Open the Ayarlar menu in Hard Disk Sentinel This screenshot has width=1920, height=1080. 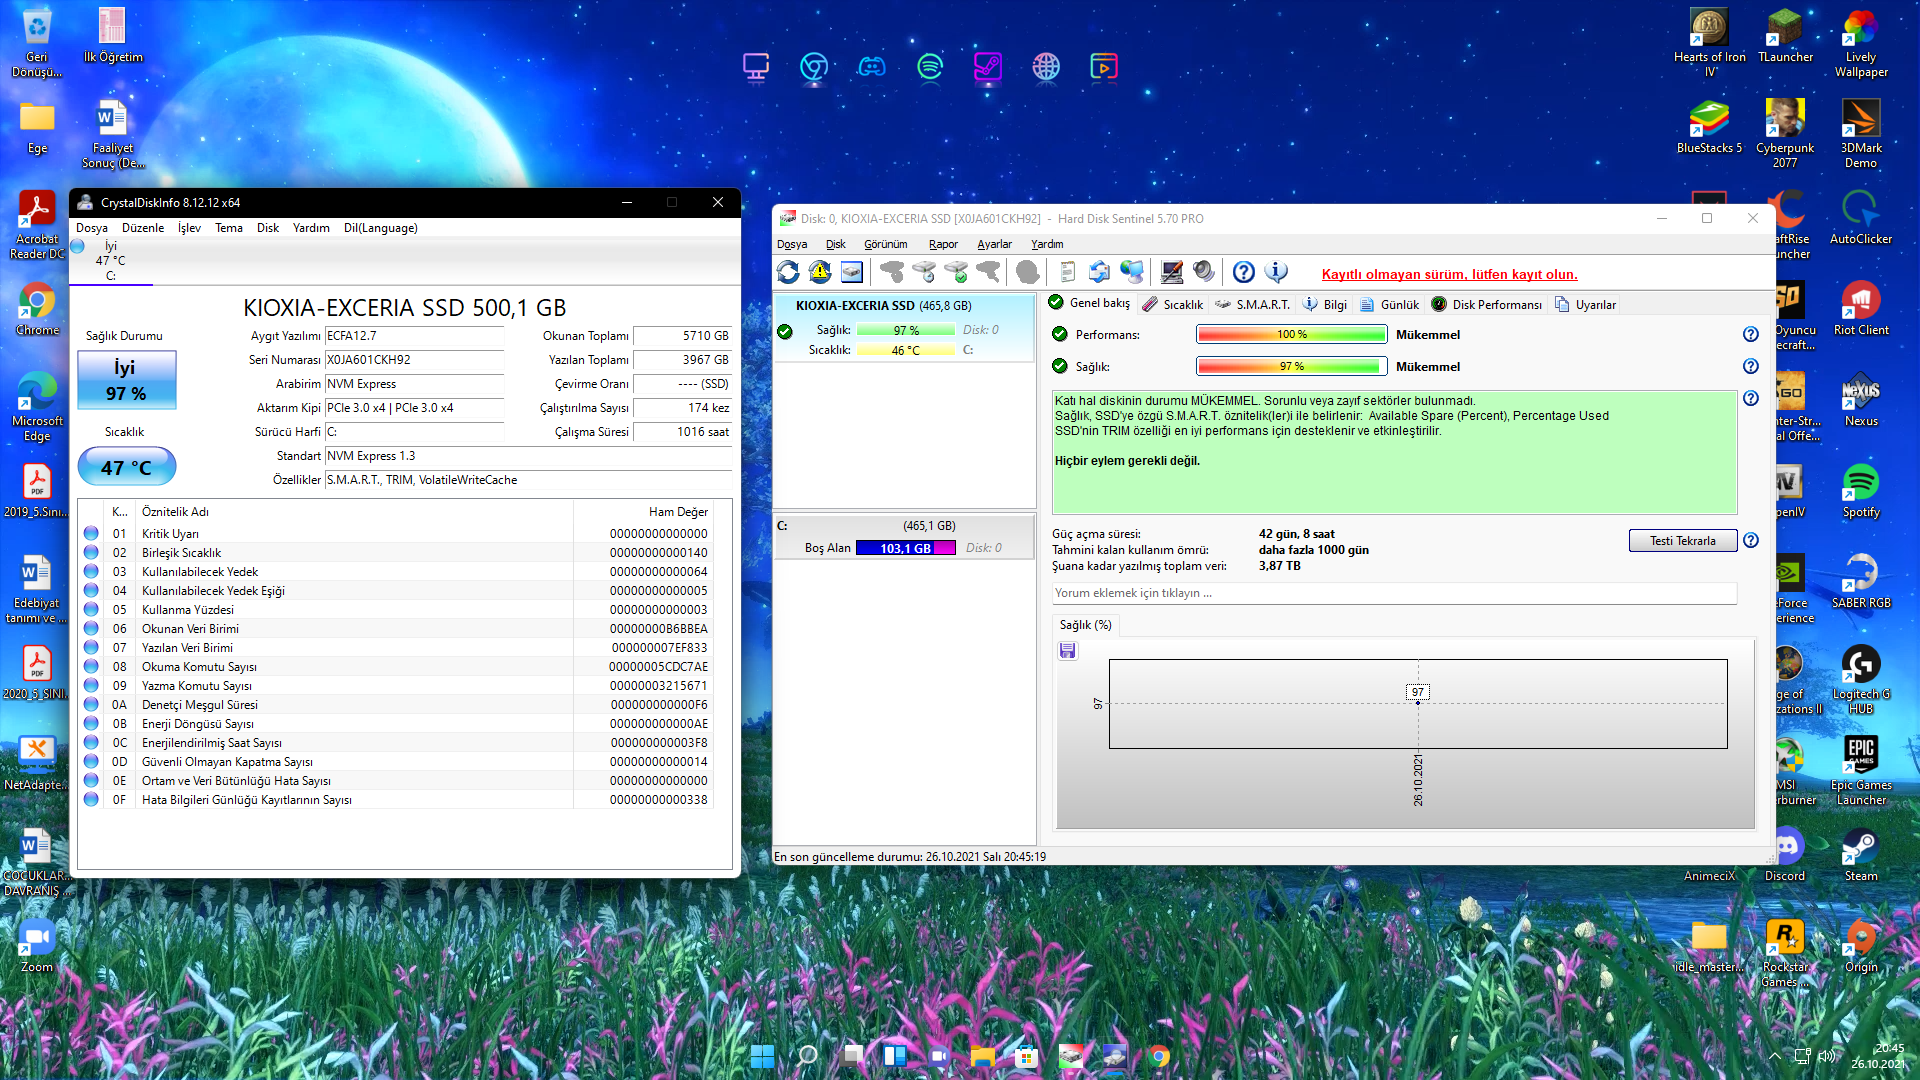pyautogui.click(x=994, y=244)
